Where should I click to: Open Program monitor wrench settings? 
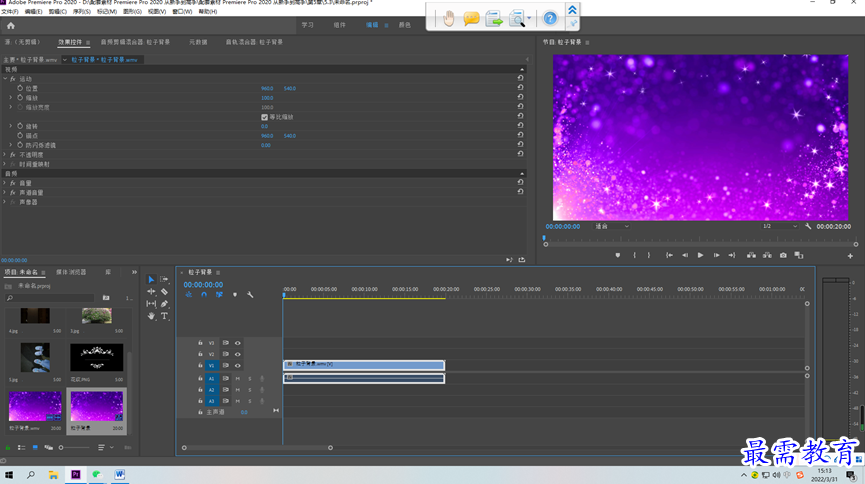(808, 226)
